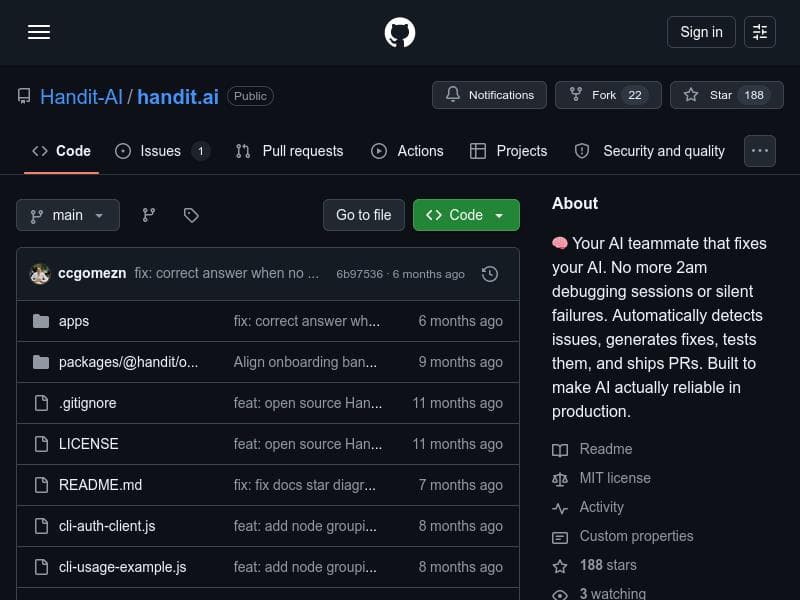
Task: Open appearance settings icon next to Sign in
Action: 760,32
